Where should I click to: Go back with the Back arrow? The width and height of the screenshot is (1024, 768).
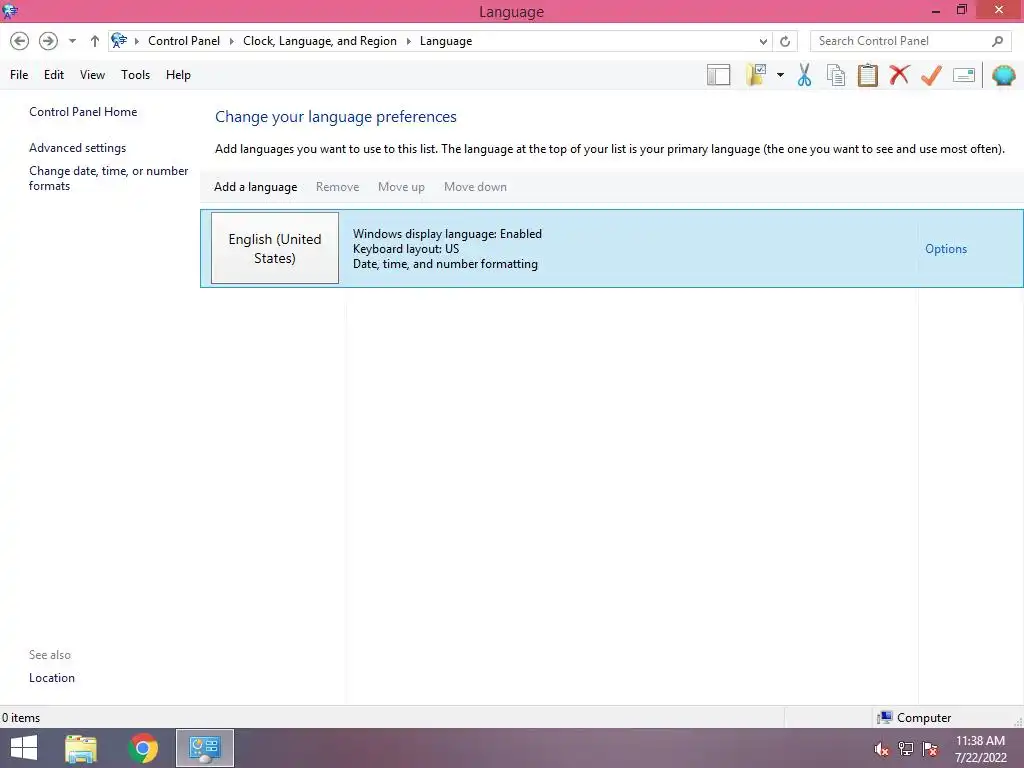(x=20, y=41)
